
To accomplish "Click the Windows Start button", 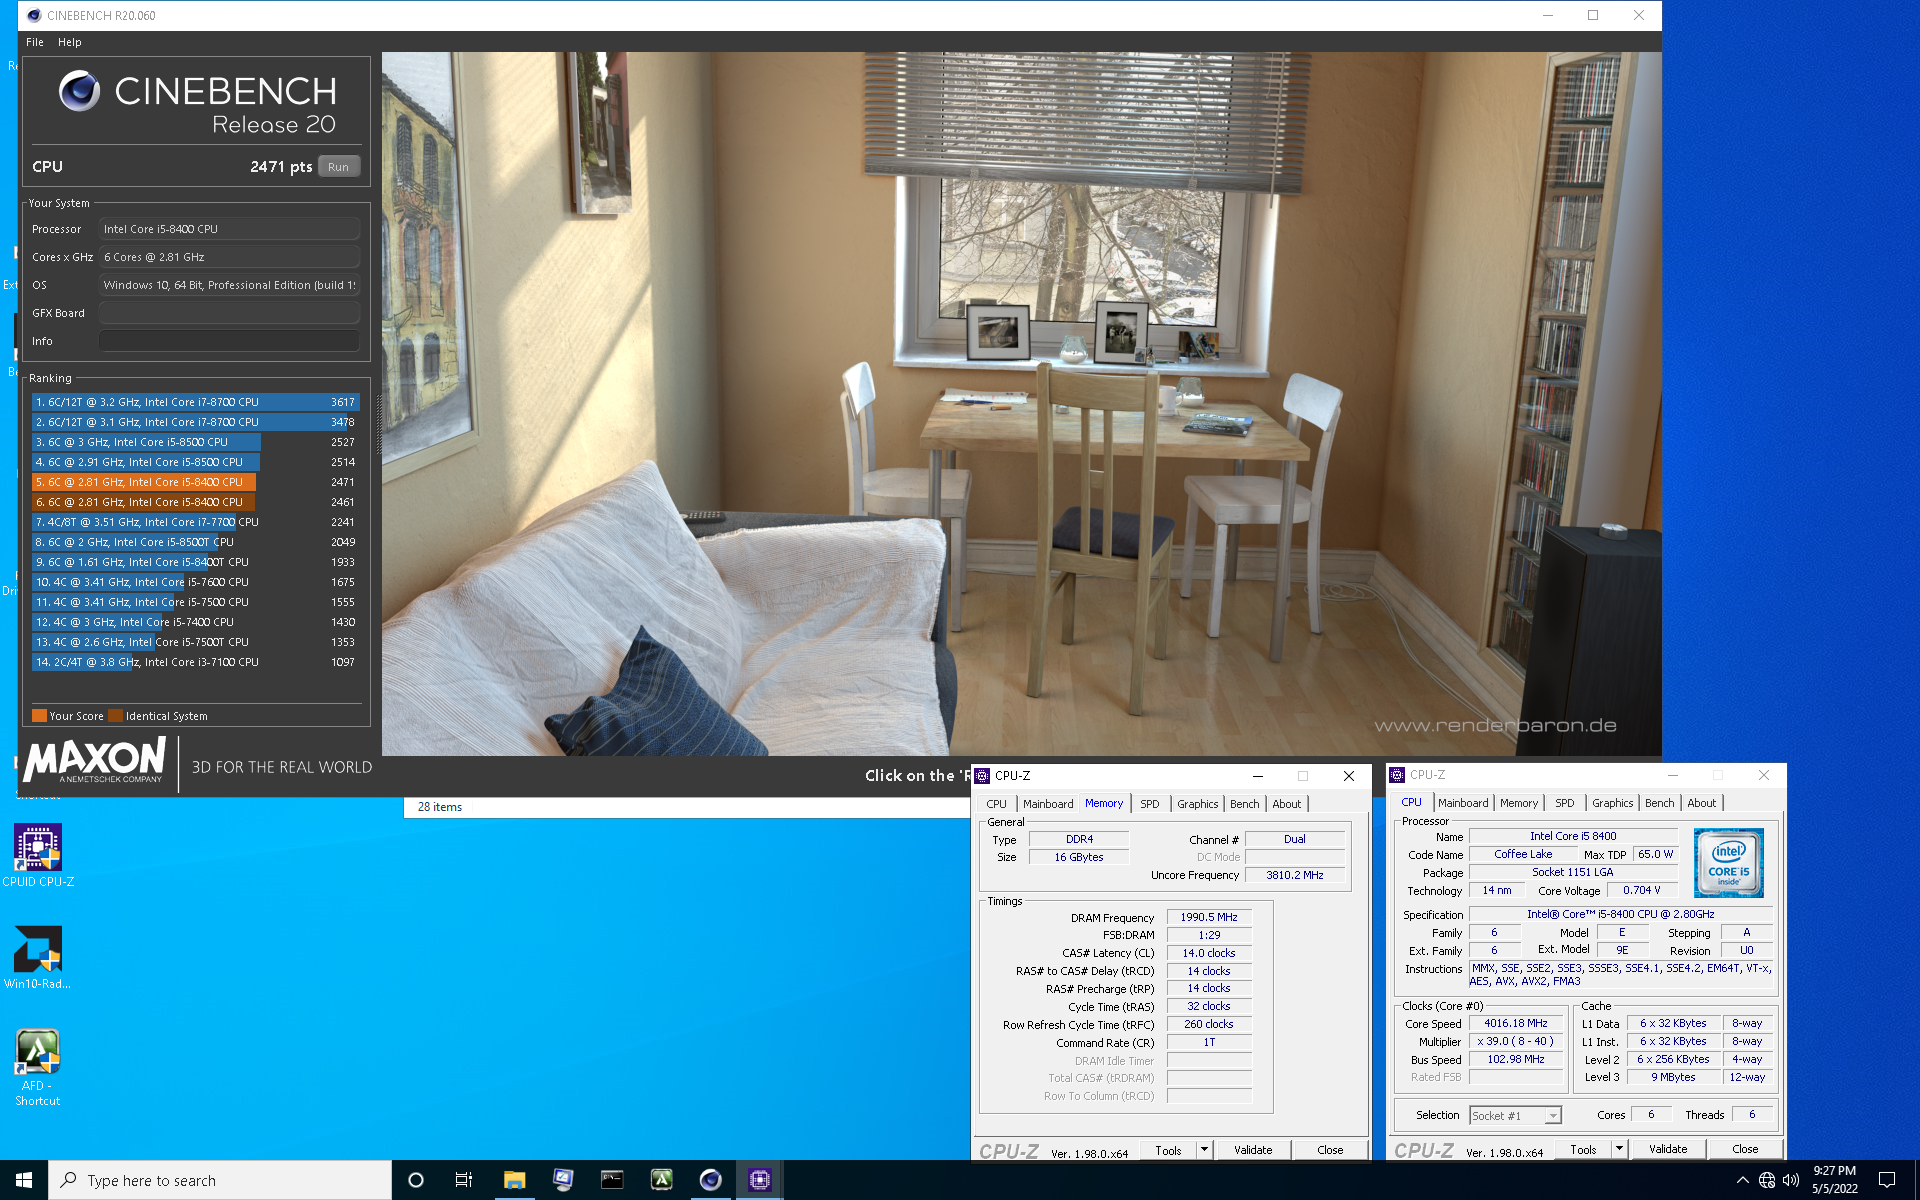I will coord(24,1180).
